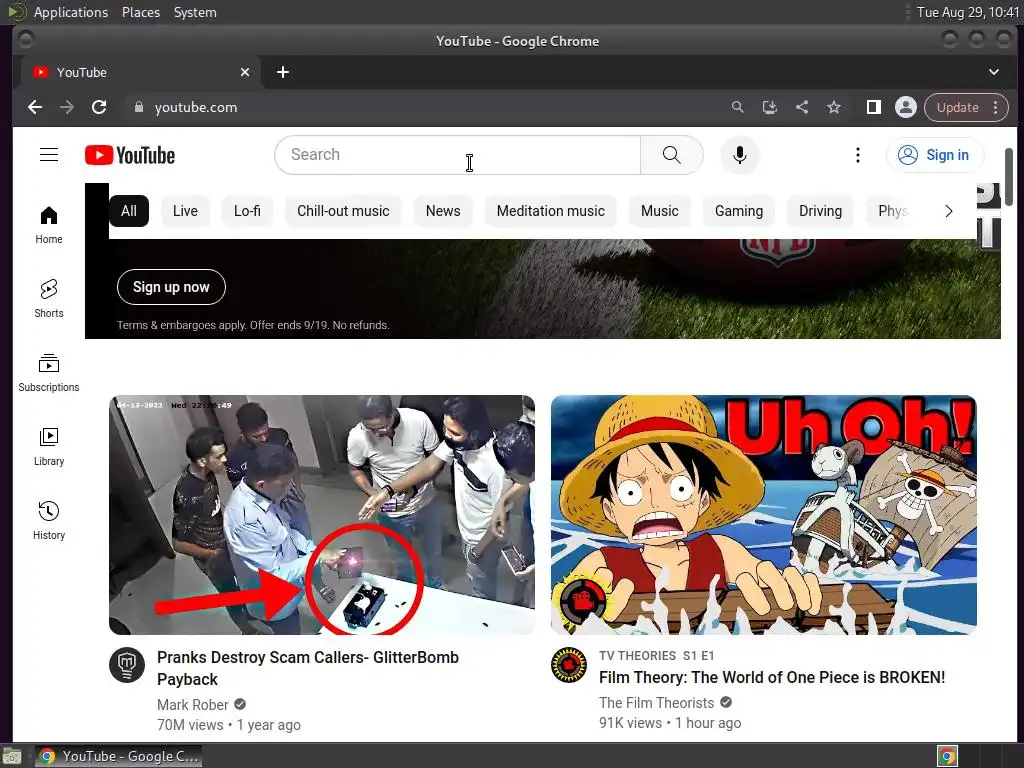Bookmark this tab with star icon
Image resolution: width=1024 pixels, height=768 pixels.
click(x=834, y=107)
